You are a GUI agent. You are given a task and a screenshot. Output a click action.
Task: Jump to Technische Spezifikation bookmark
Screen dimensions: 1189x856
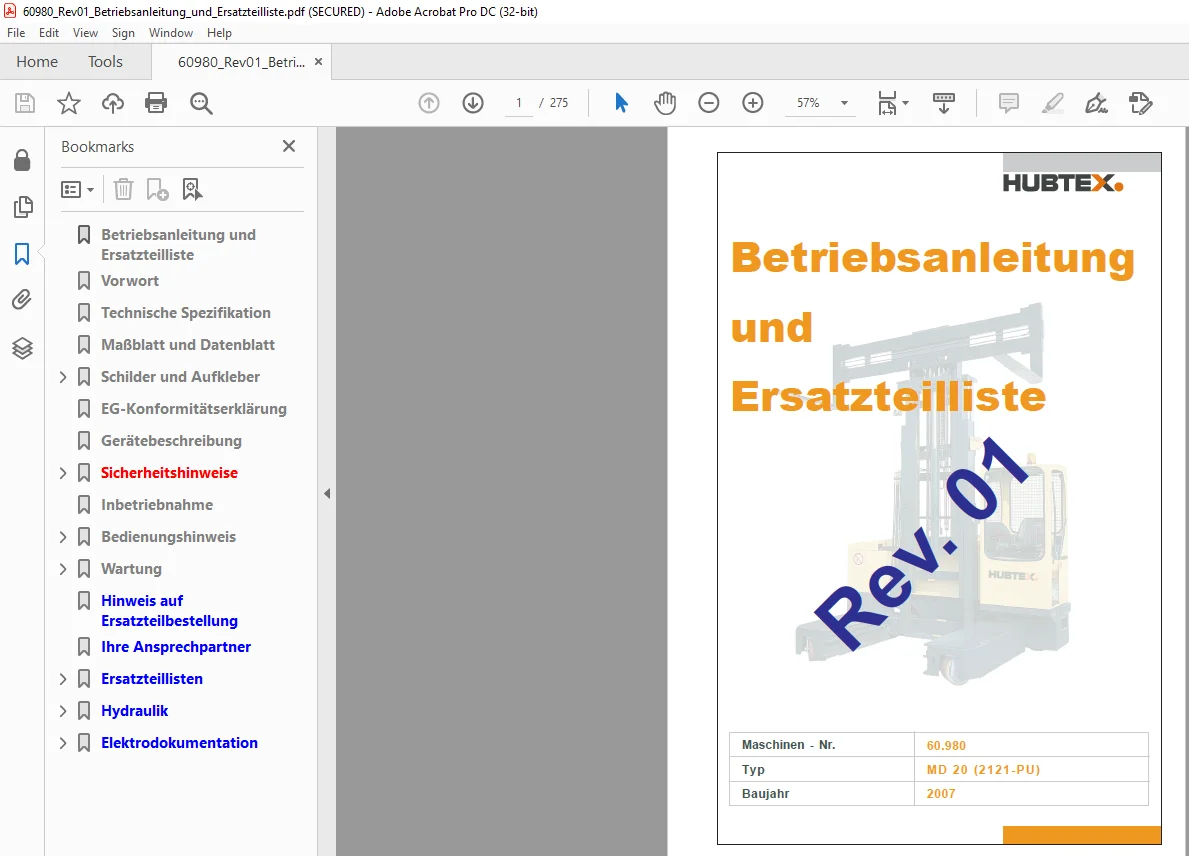pyautogui.click(x=186, y=312)
